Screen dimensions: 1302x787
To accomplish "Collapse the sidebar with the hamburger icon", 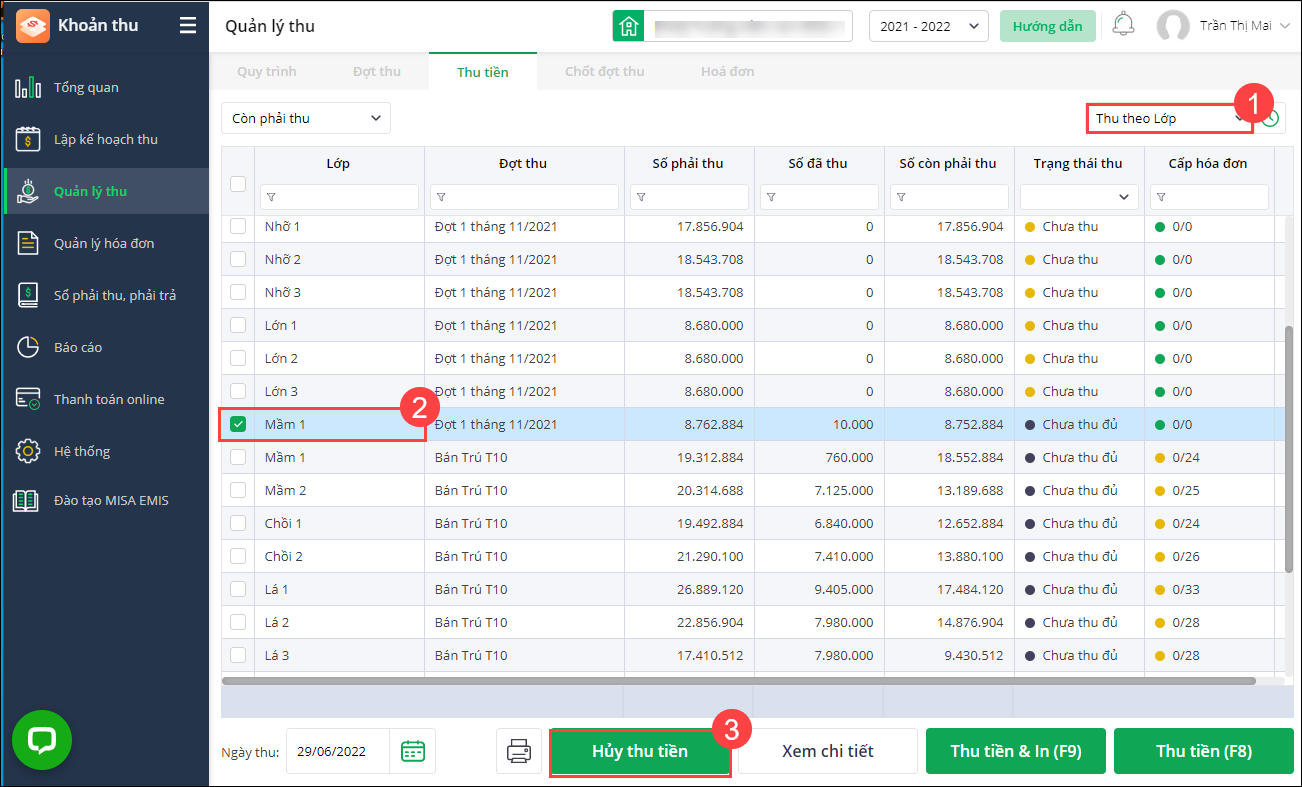I will click(x=188, y=26).
